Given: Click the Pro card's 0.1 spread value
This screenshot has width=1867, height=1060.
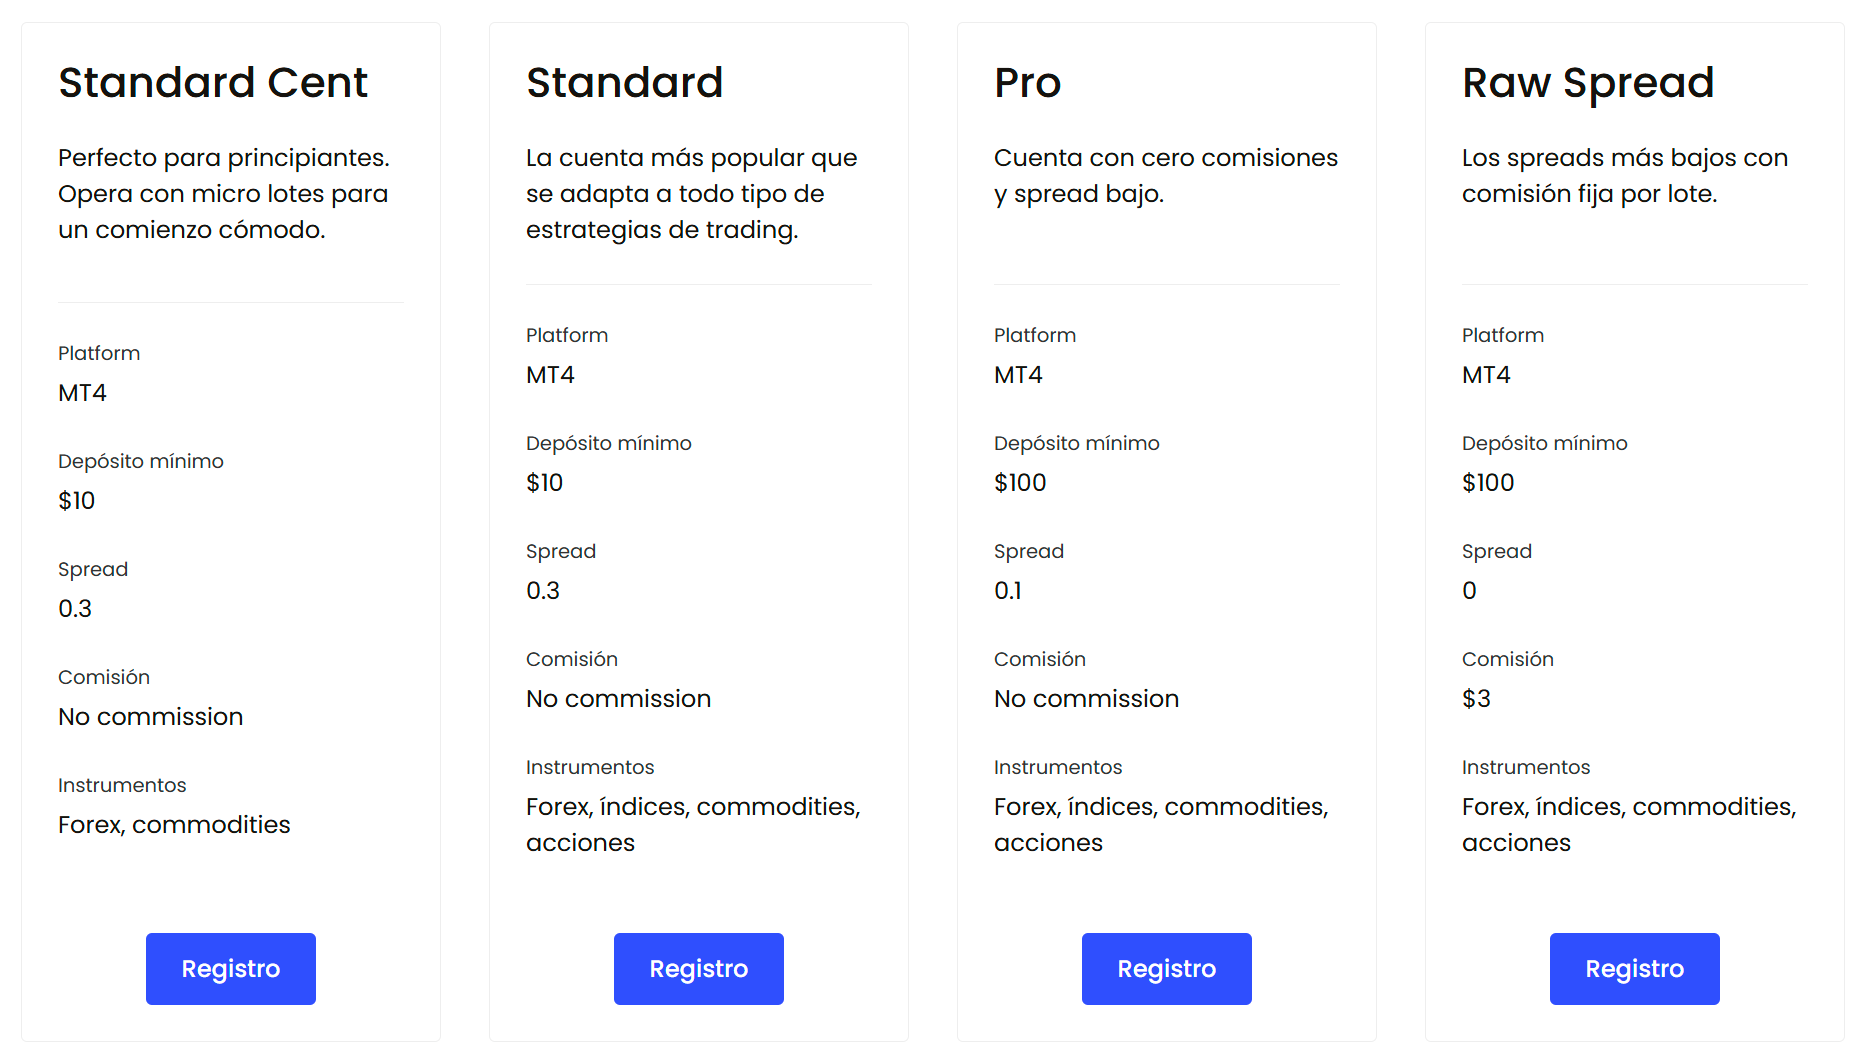Looking at the screenshot, I should [x=1008, y=590].
